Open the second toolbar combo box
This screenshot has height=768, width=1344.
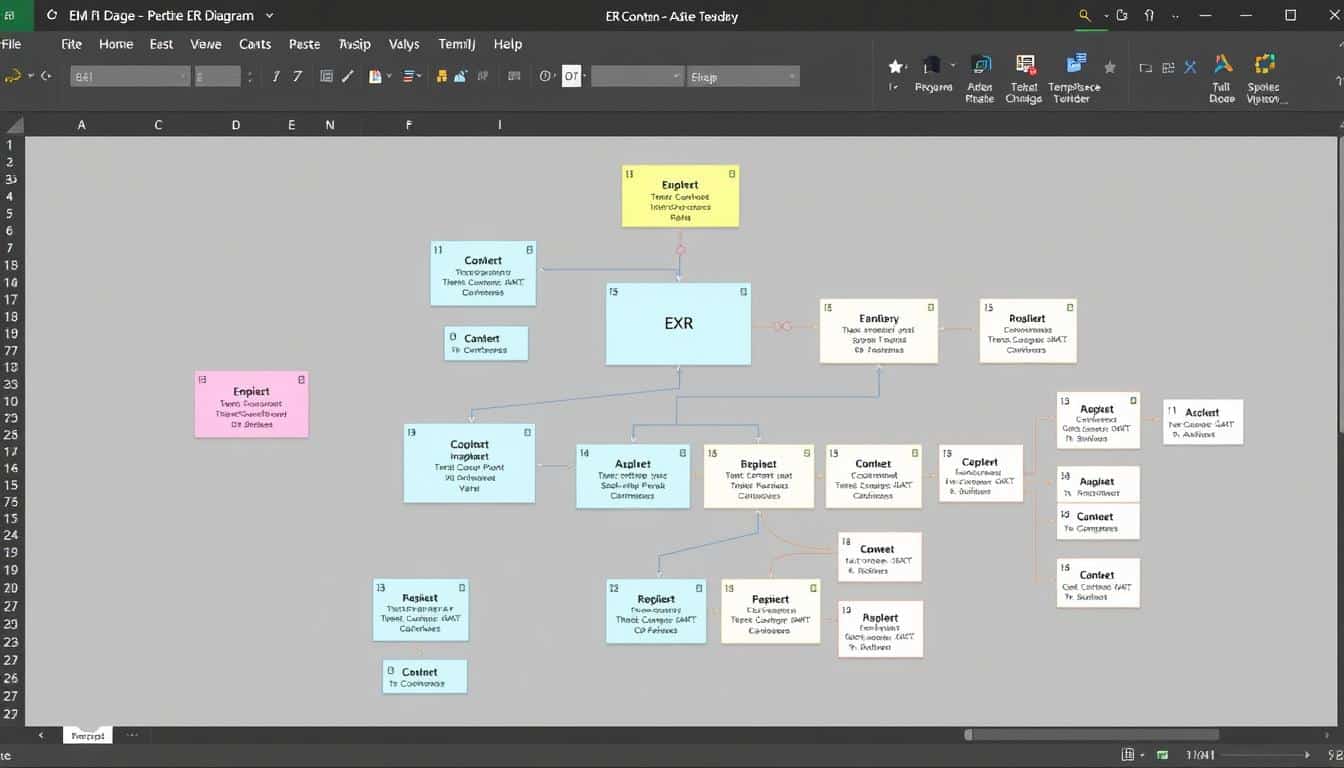click(x=218, y=76)
